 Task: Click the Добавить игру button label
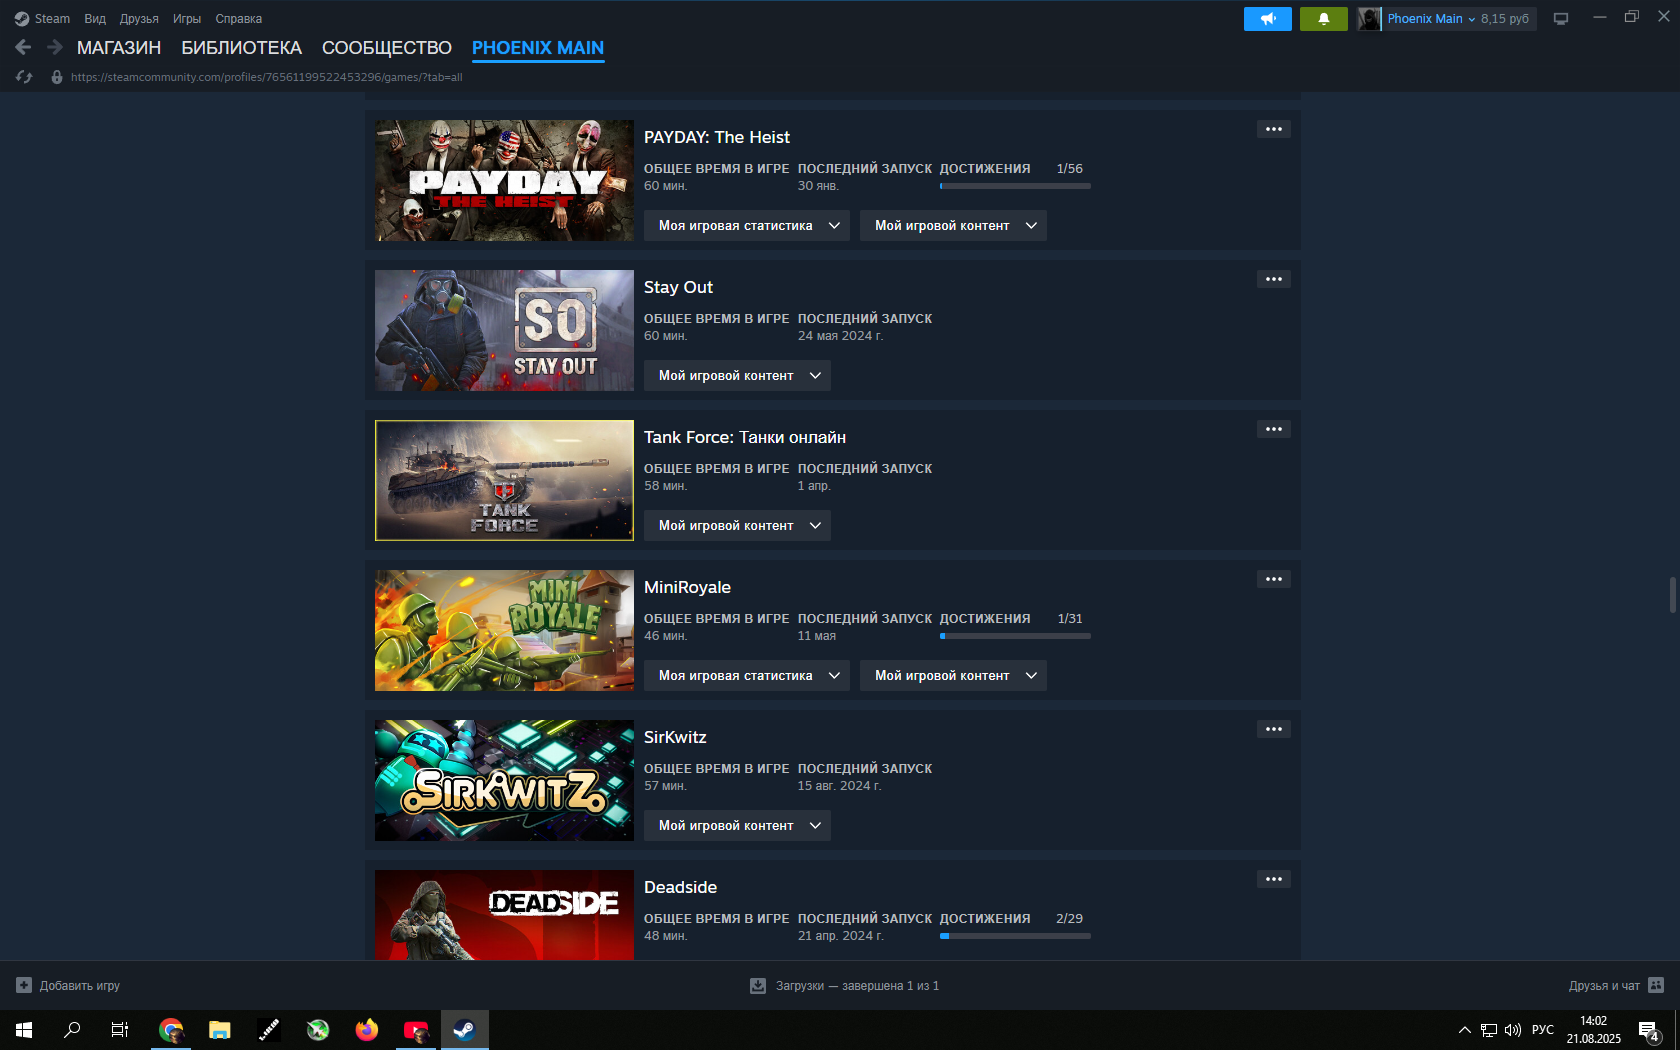coord(80,986)
